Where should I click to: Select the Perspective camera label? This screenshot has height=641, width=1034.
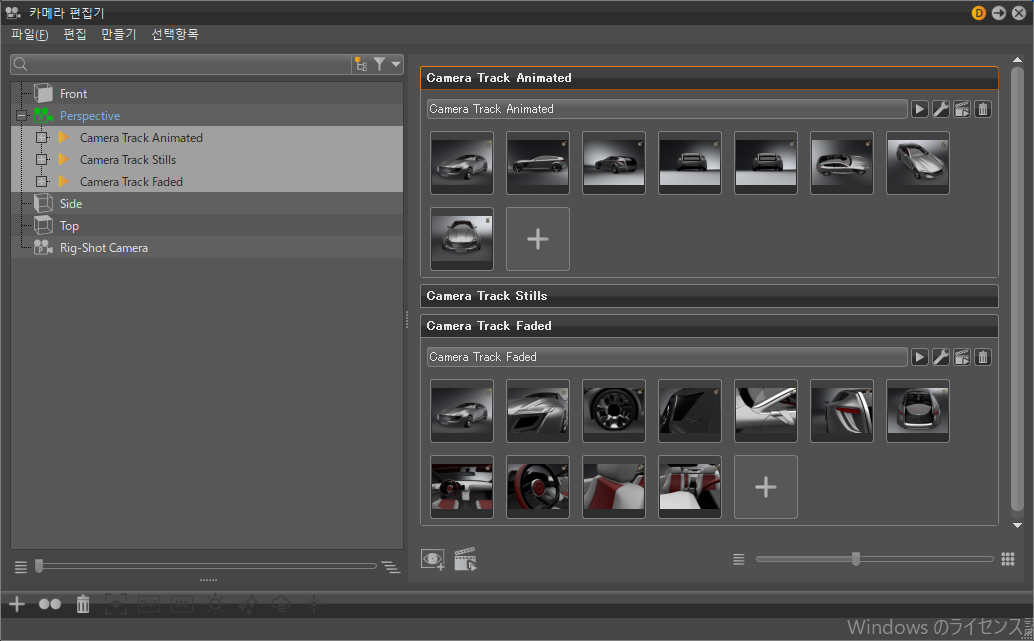[x=90, y=115]
